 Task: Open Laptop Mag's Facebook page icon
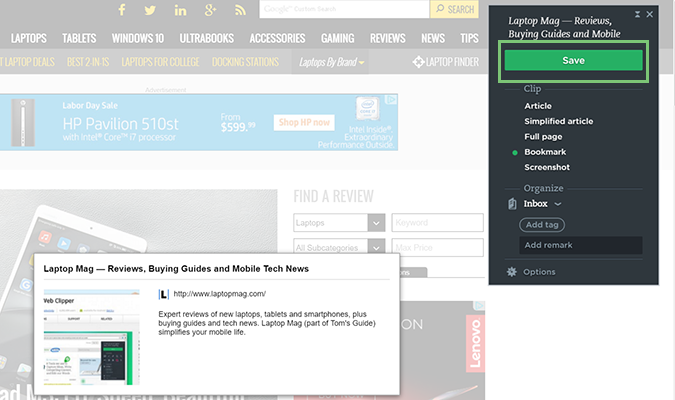point(122,9)
